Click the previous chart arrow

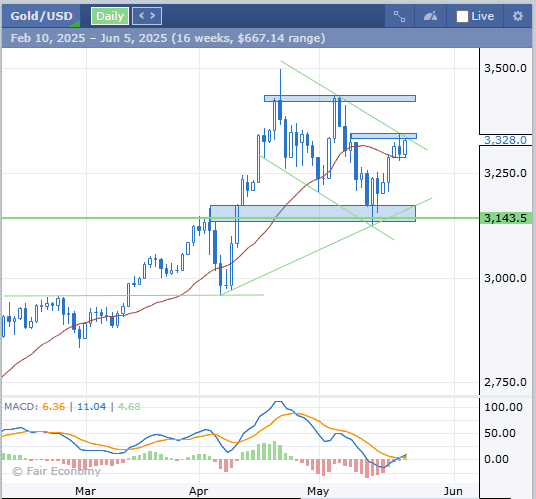141,16
